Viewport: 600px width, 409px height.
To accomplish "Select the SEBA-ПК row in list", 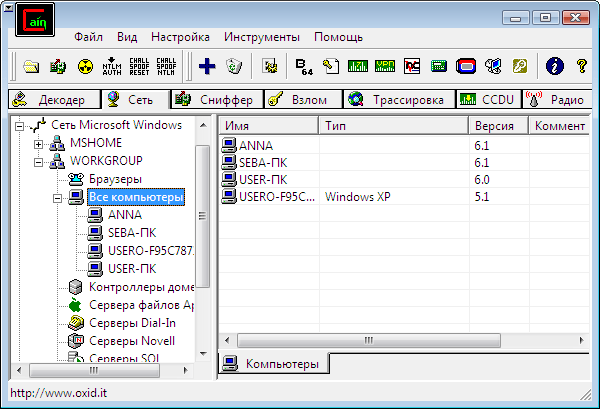I will [405, 163].
